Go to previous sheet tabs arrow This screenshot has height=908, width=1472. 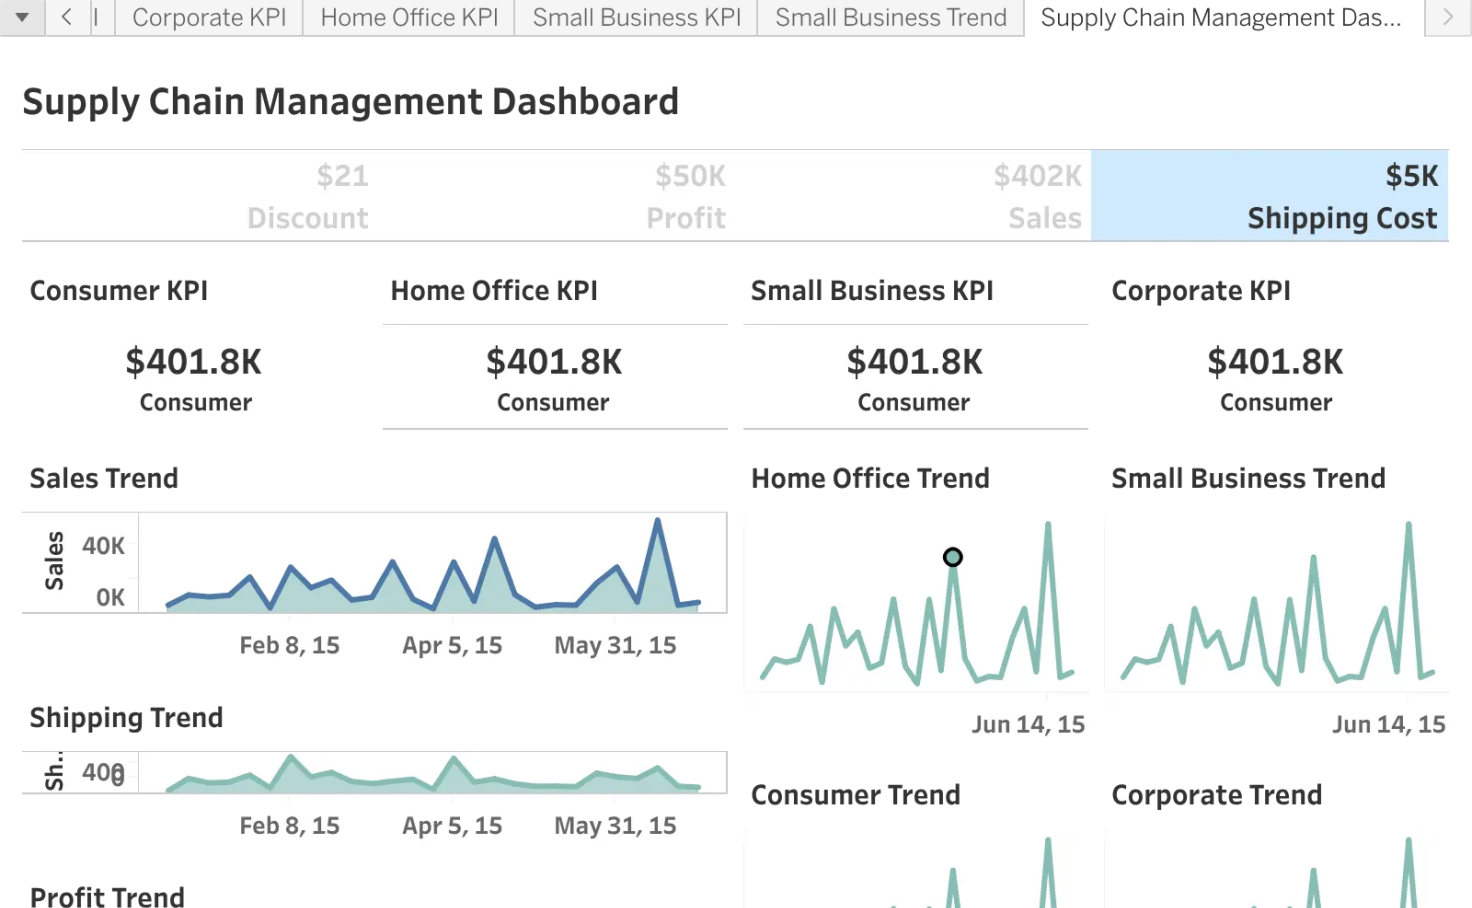tap(67, 17)
